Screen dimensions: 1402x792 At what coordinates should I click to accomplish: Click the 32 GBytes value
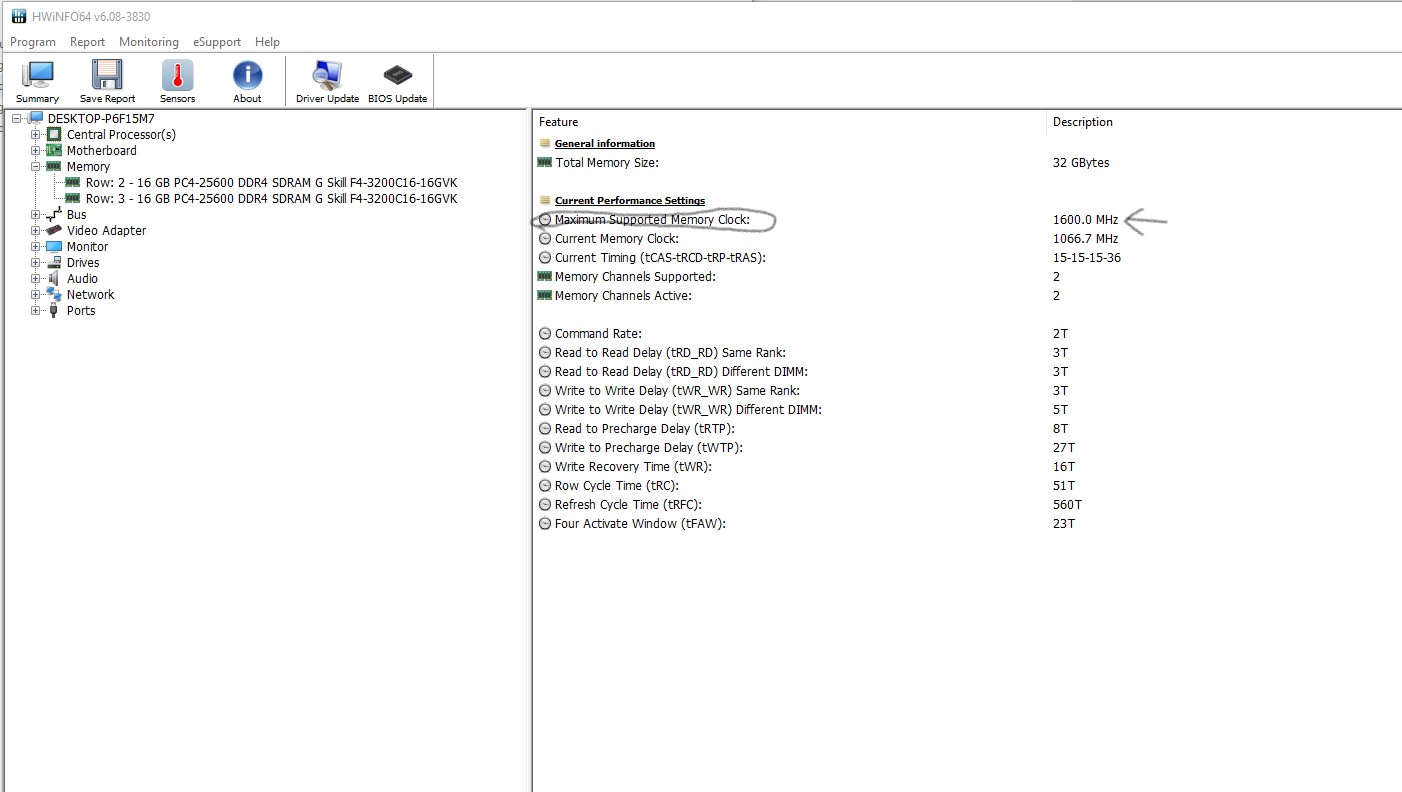pos(1081,162)
